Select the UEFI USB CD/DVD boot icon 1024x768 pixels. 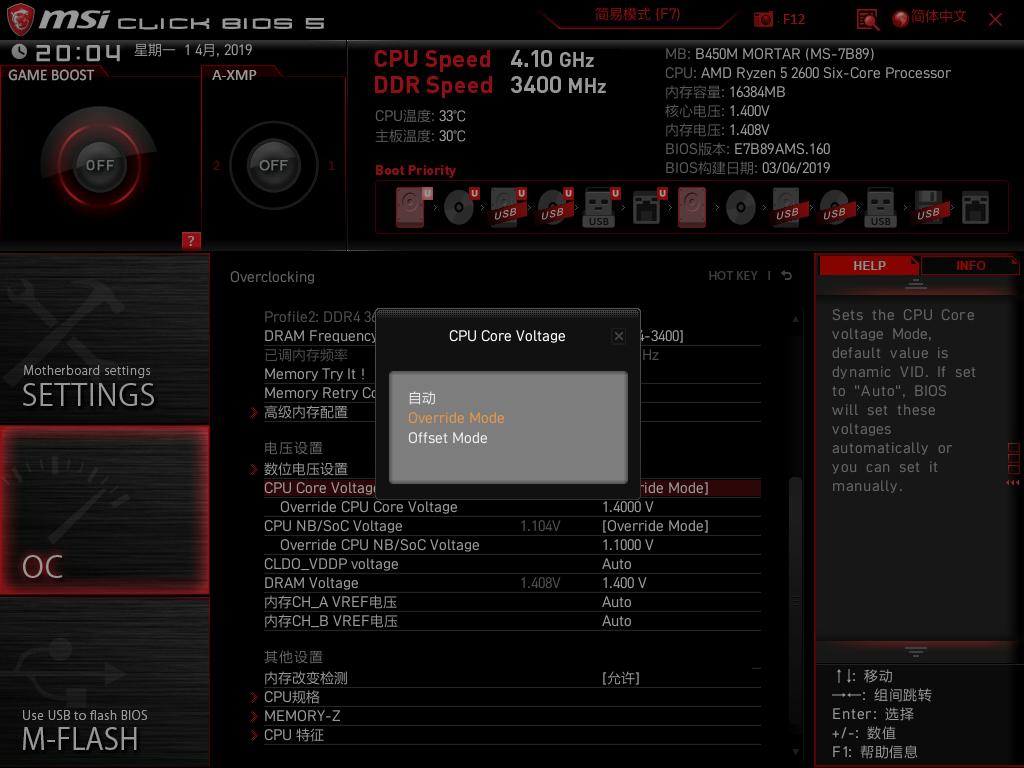pyautogui.click(x=555, y=207)
